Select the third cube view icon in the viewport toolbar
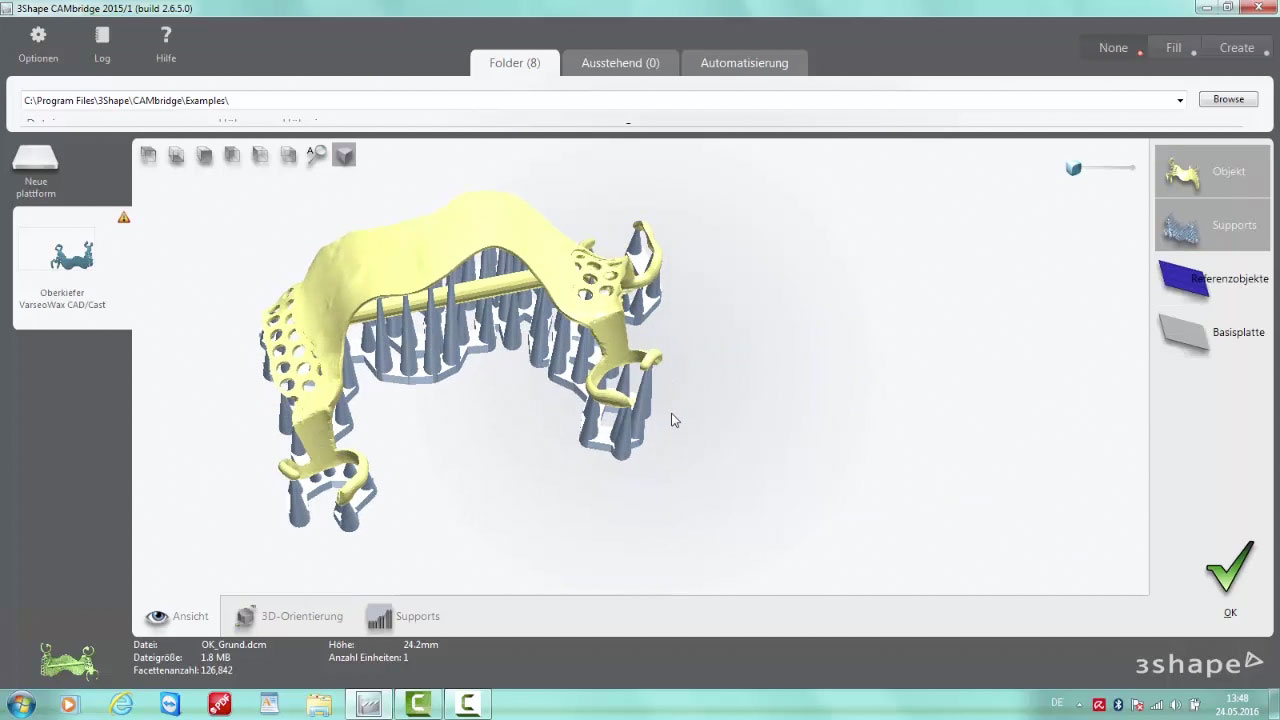The width and height of the screenshot is (1280, 720). pos(204,155)
